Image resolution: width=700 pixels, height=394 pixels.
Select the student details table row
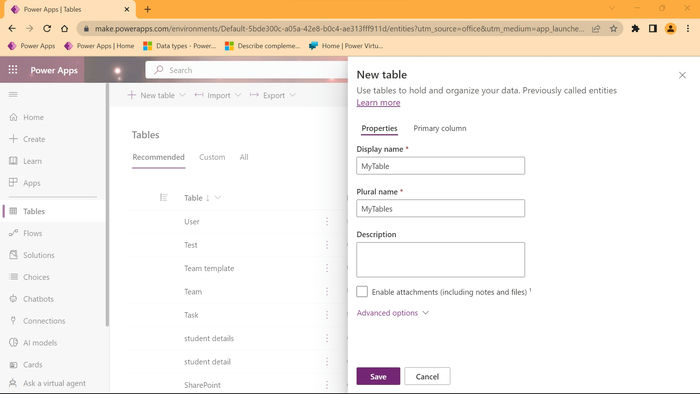pyautogui.click(x=209, y=338)
